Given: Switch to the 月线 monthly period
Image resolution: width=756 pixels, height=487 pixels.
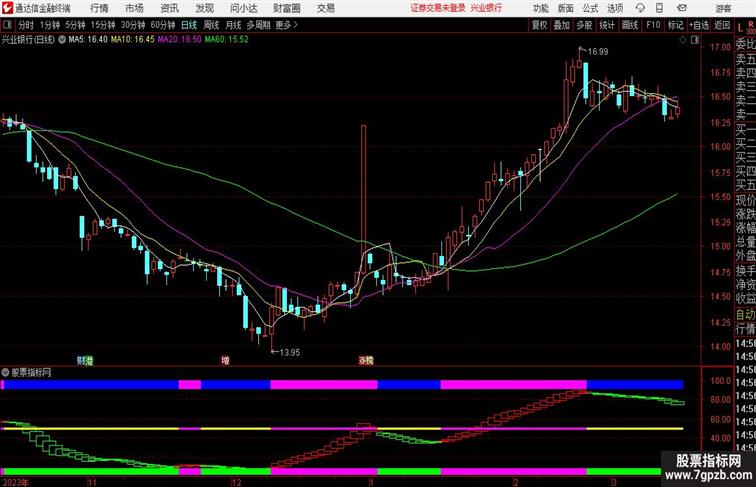Looking at the screenshot, I should coord(233,25).
